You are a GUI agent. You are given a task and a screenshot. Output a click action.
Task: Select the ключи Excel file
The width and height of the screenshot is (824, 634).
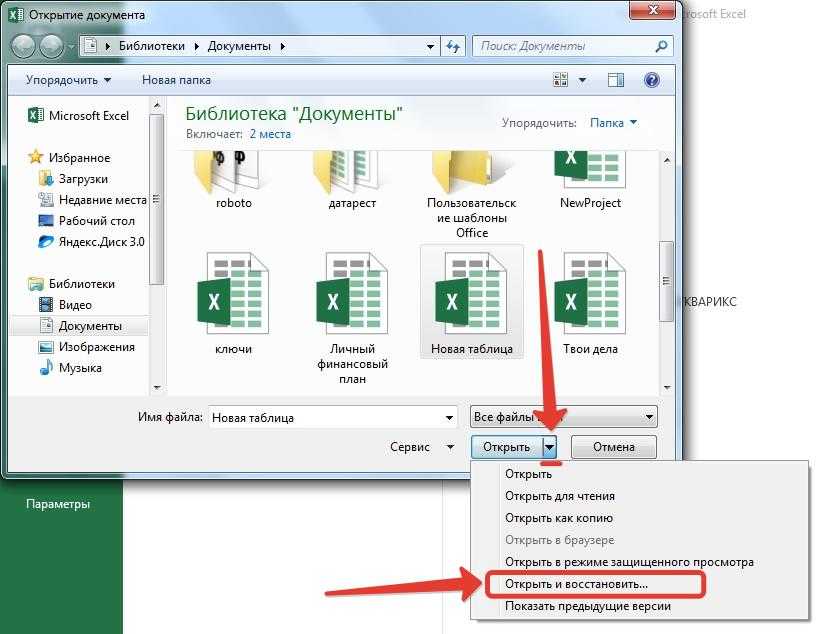[234, 304]
